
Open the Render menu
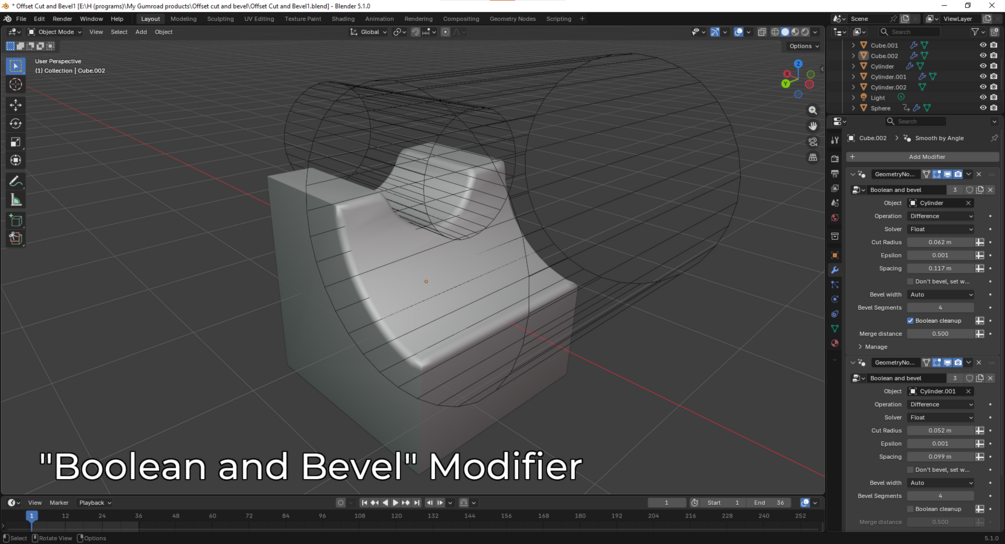click(62, 19)
